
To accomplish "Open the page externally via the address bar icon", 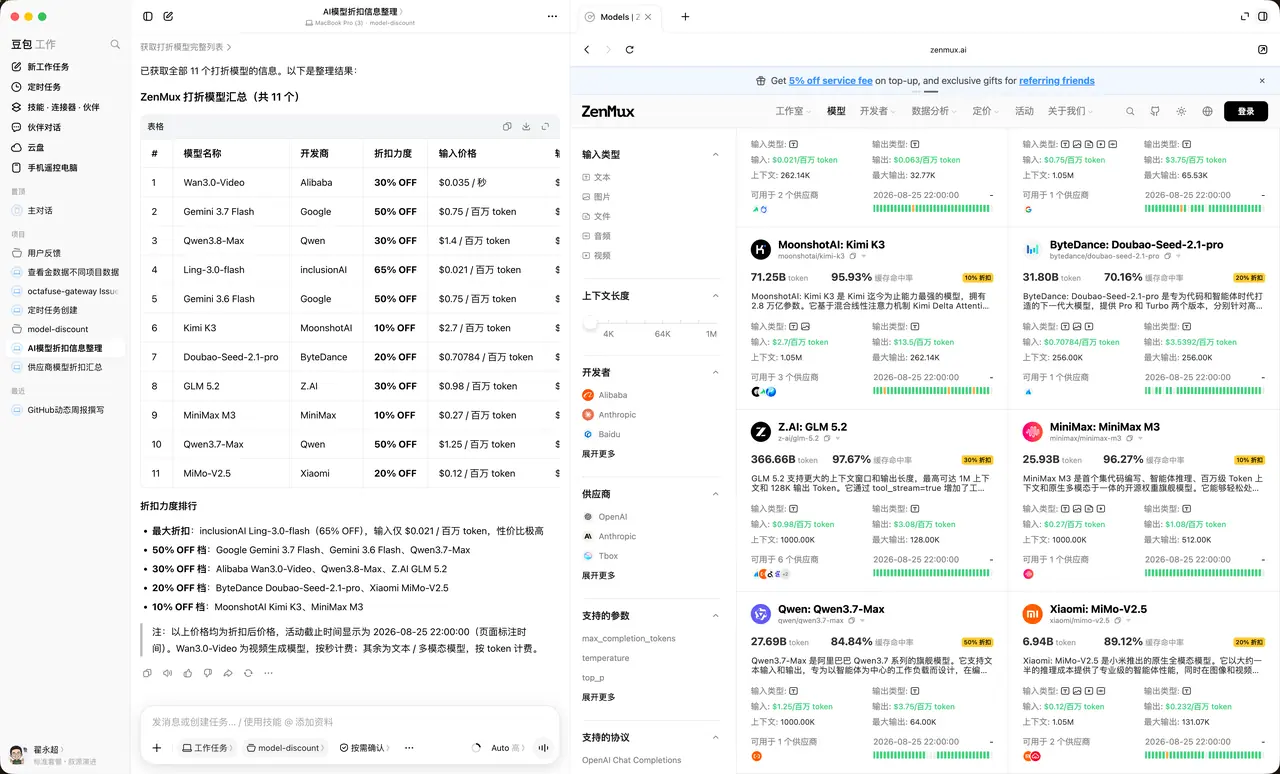I will tap(1262, 49).
